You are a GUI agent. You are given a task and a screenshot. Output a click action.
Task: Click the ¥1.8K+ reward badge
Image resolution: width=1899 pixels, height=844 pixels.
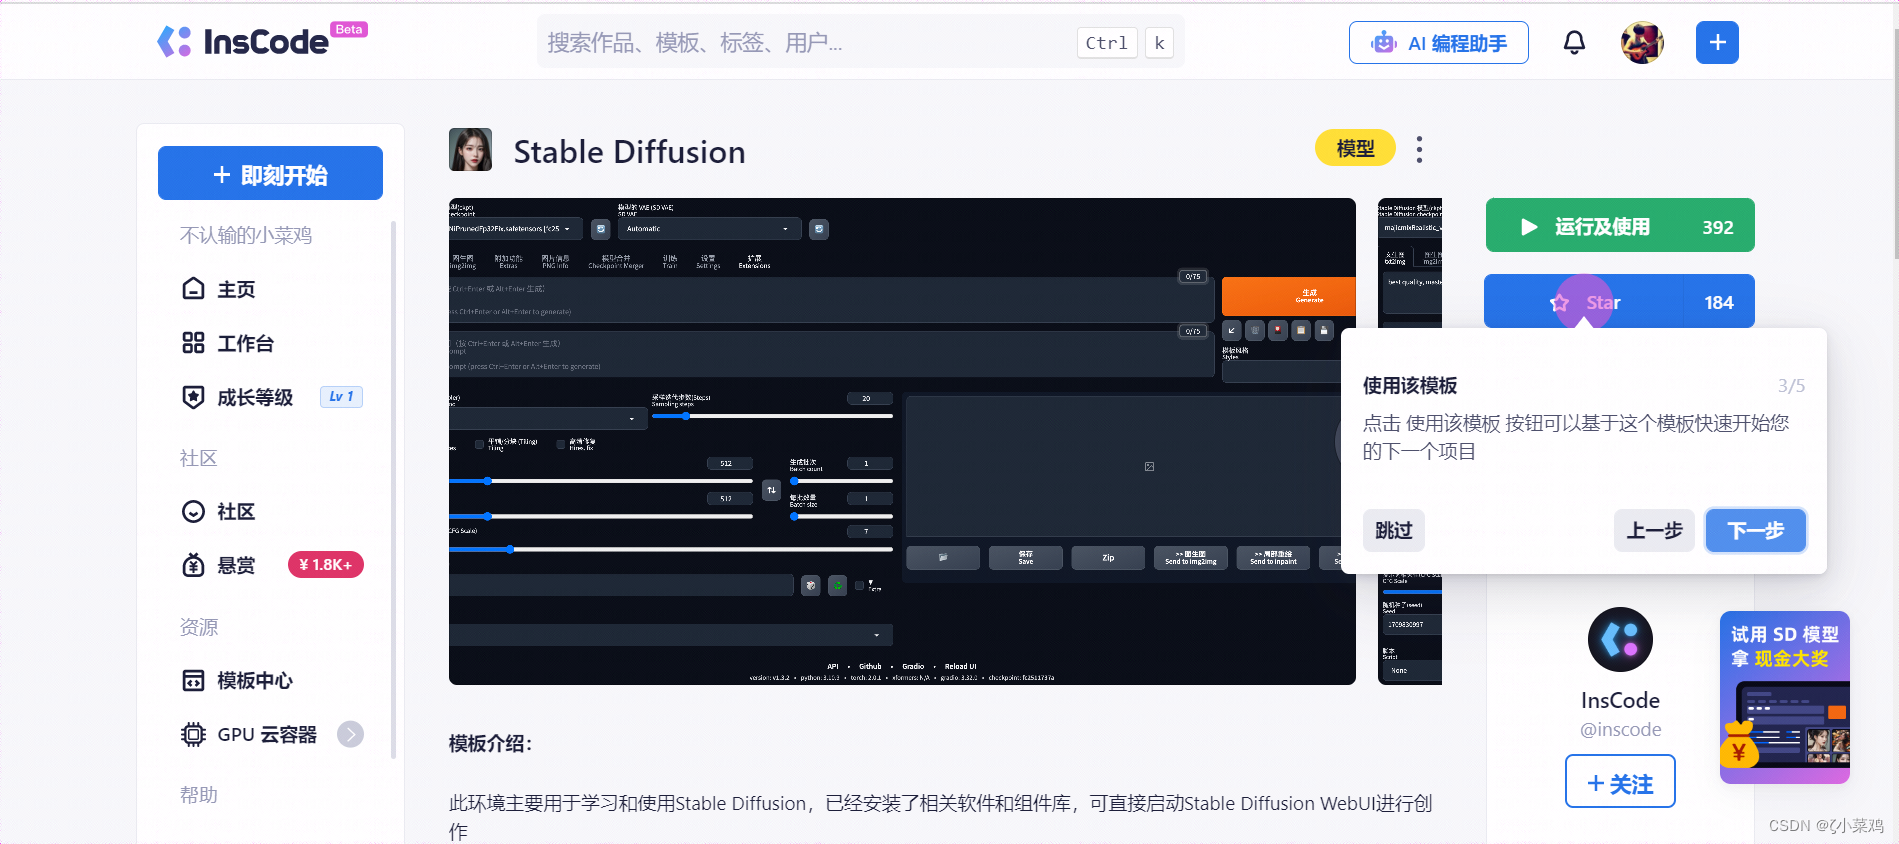(326, 565)
